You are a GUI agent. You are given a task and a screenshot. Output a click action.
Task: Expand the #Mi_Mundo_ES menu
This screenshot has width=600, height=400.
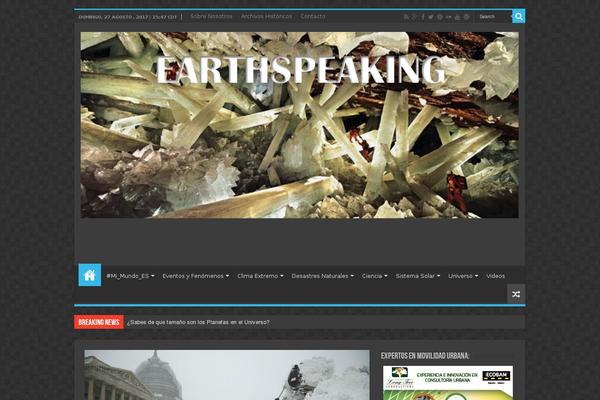[130, 276]
